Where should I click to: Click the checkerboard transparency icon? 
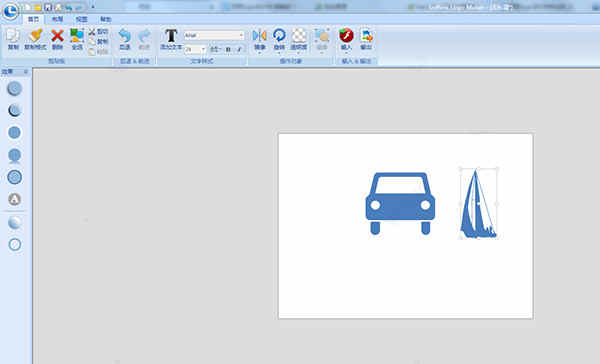click(x=299, y=36)
